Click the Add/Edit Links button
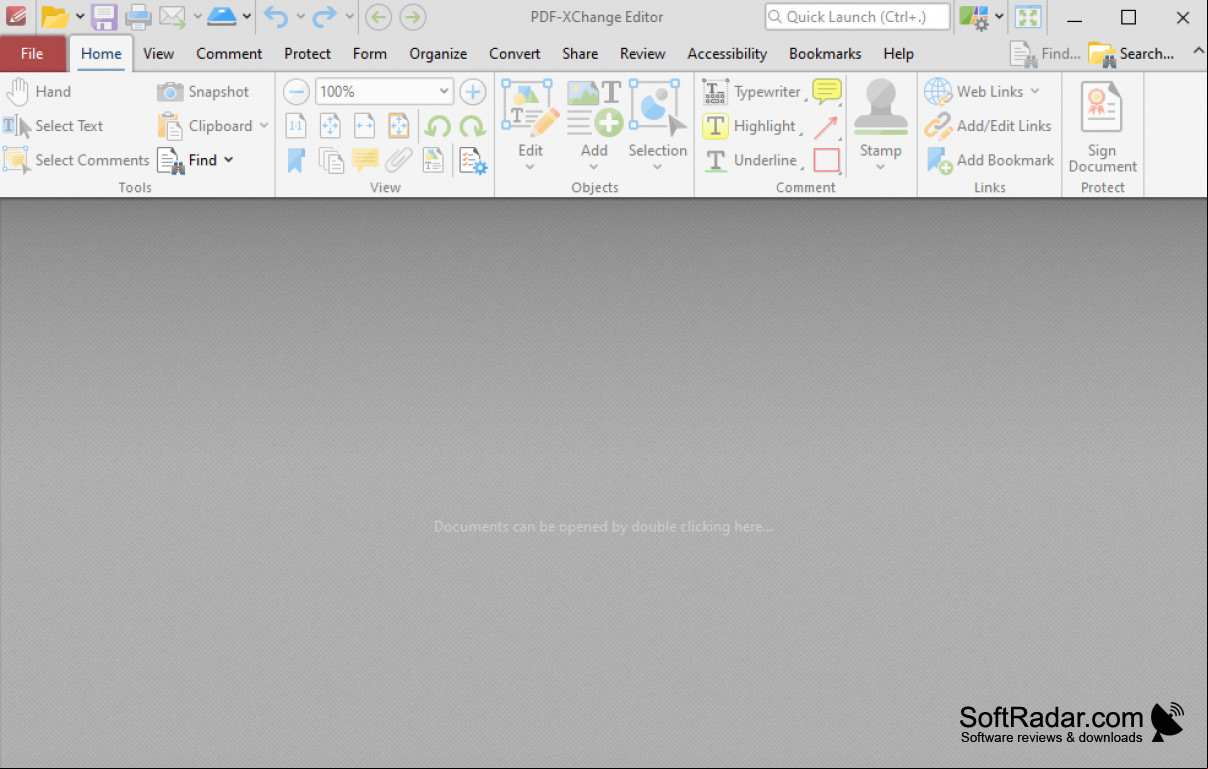The width and height of the screenshot is (1208, 769). tap(988, 126)
